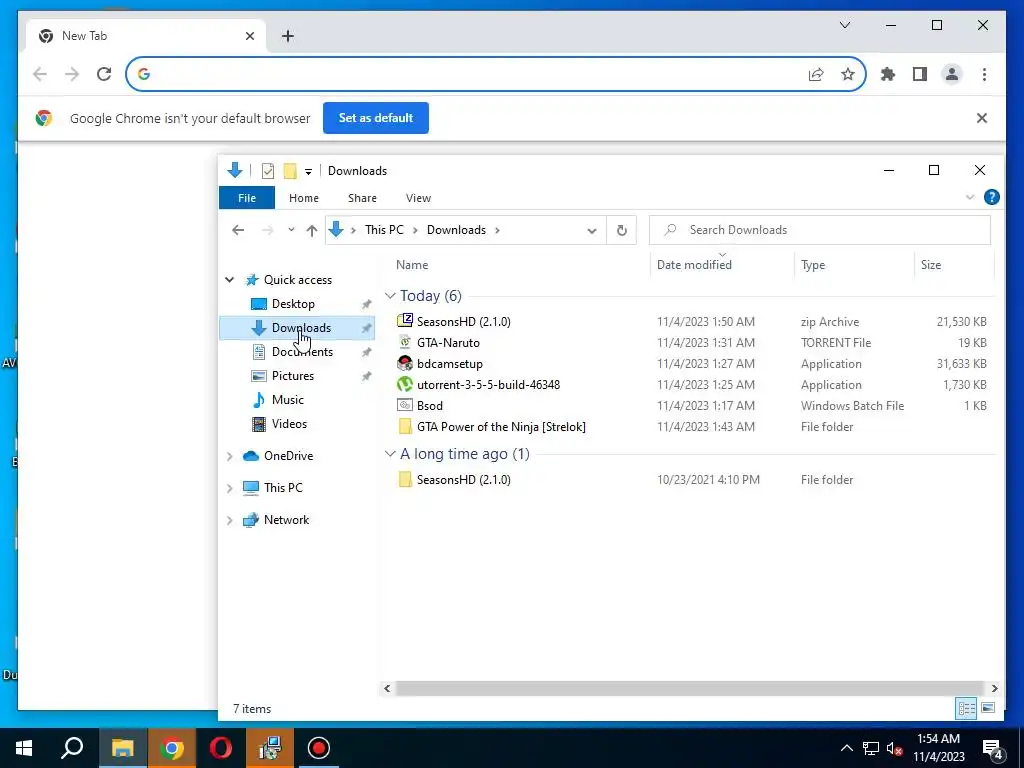Collapse the A long time ago group

click(x=391, y=454)
